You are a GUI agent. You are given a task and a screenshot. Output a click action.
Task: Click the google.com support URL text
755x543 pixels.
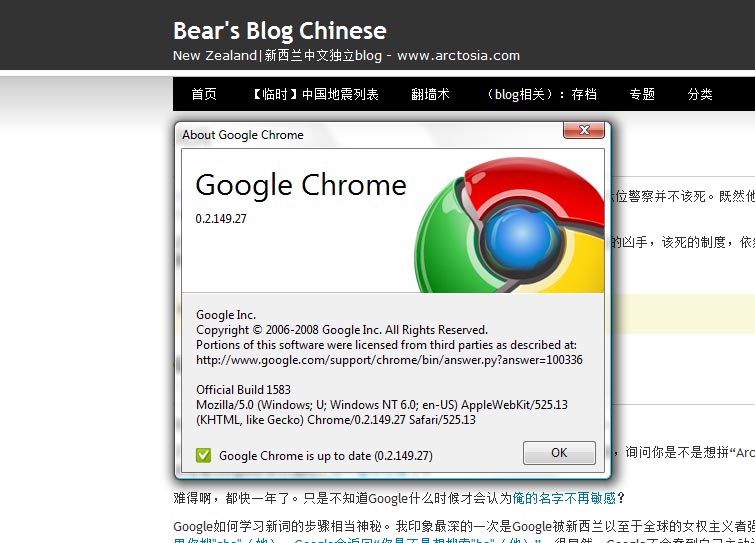pyautogui.click(x=389, y=360)
